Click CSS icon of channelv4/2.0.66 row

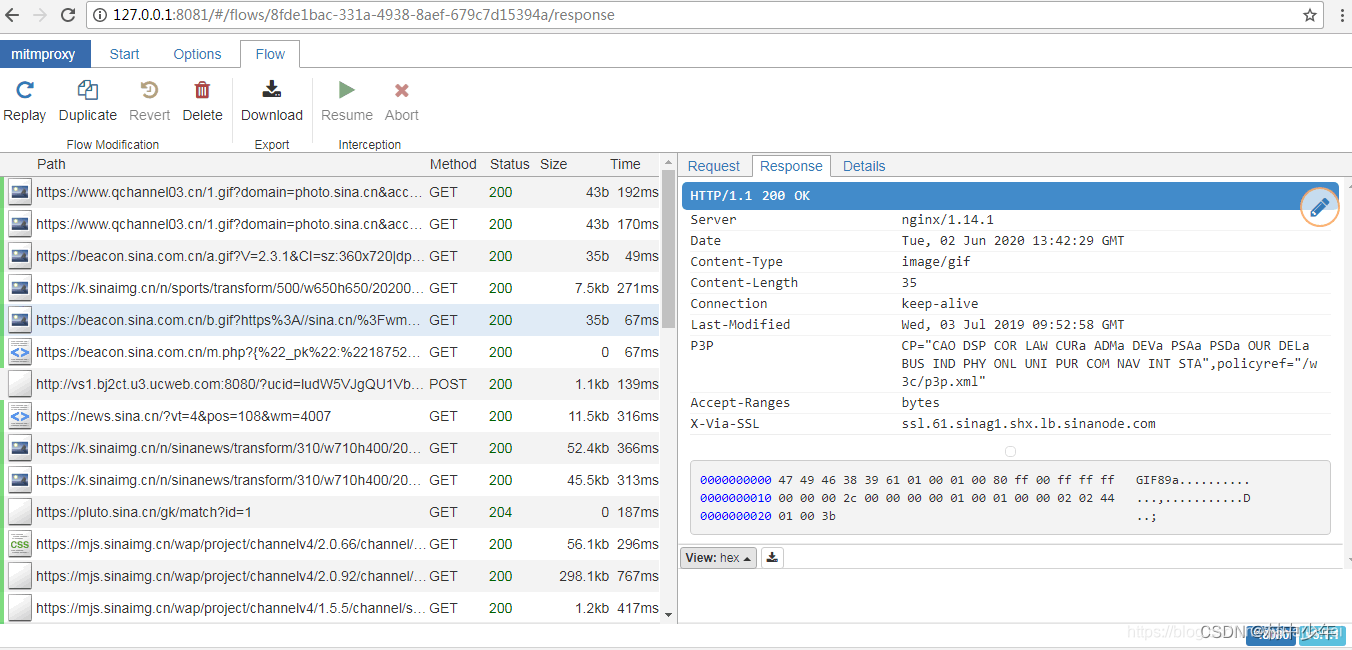tap(20, 544)
